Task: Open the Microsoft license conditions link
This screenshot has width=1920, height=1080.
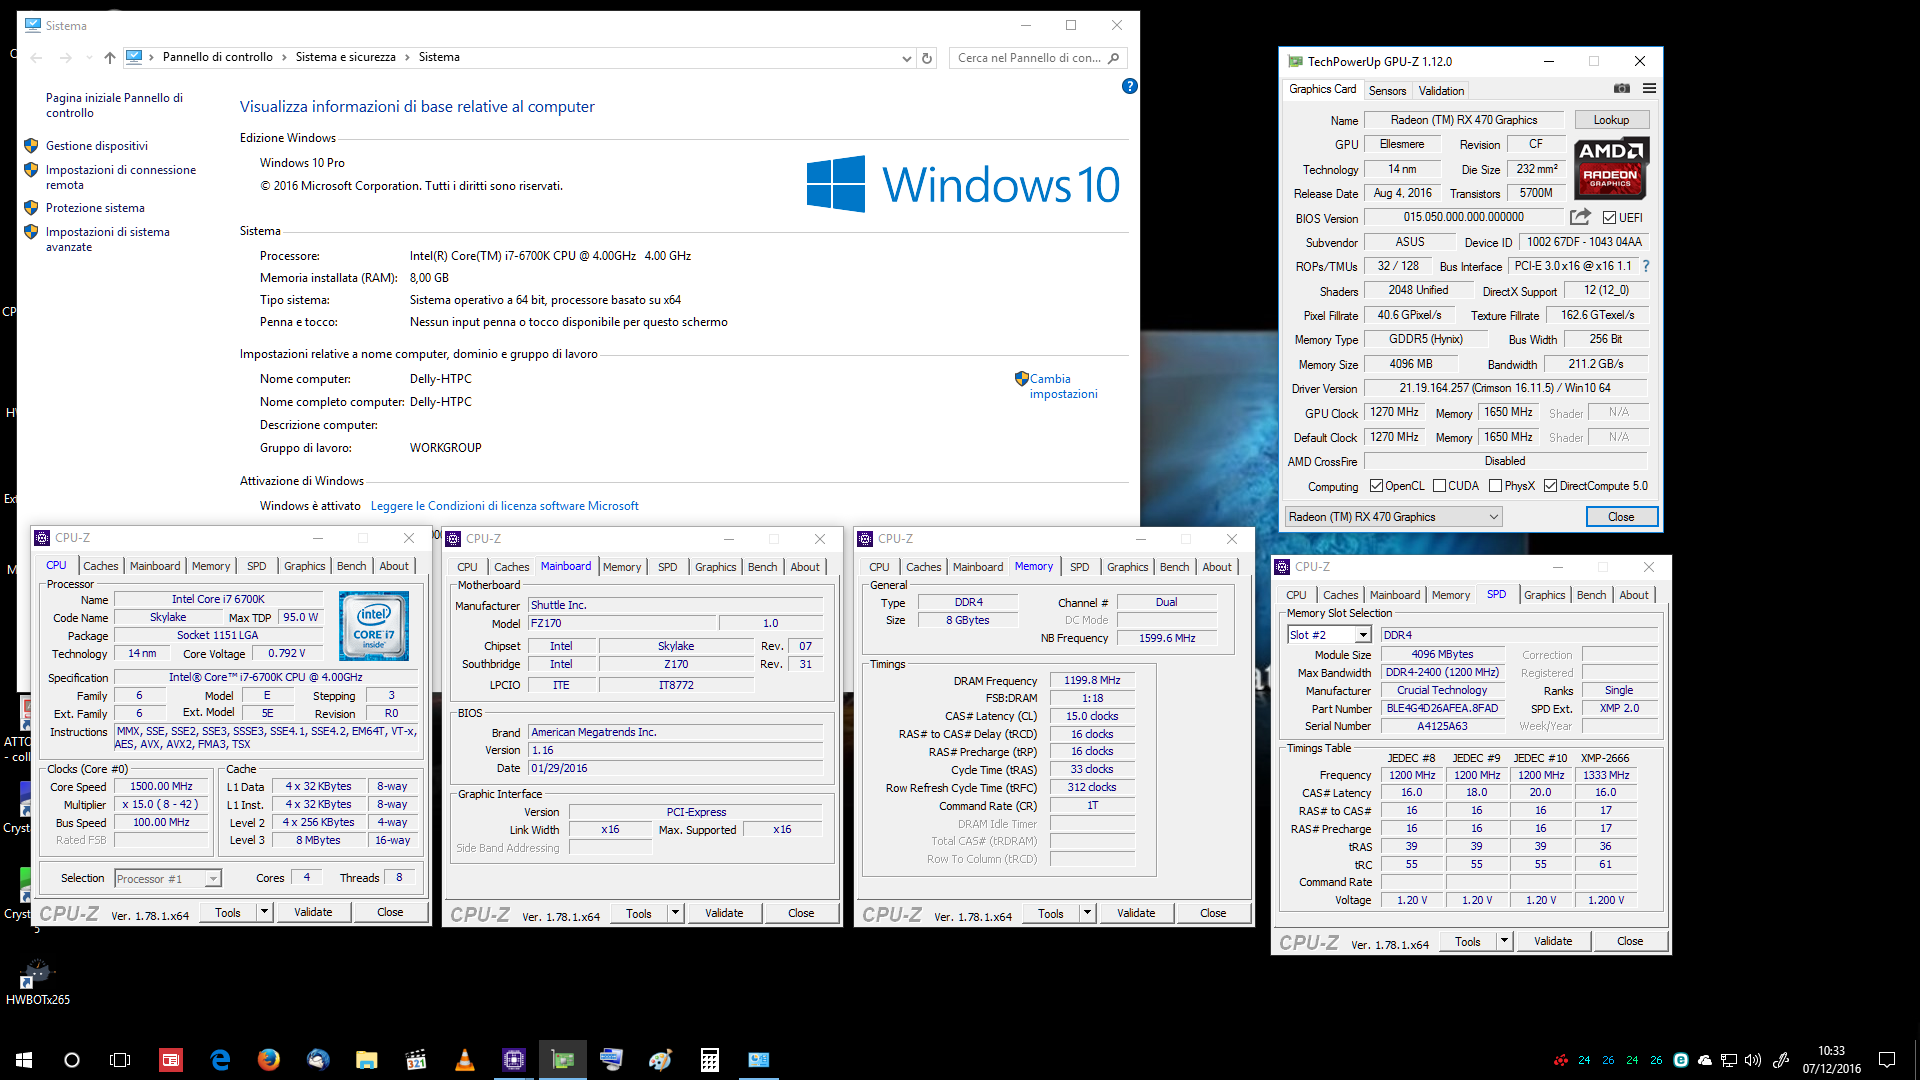Action: pyautogui.click(x=504, y=506)
